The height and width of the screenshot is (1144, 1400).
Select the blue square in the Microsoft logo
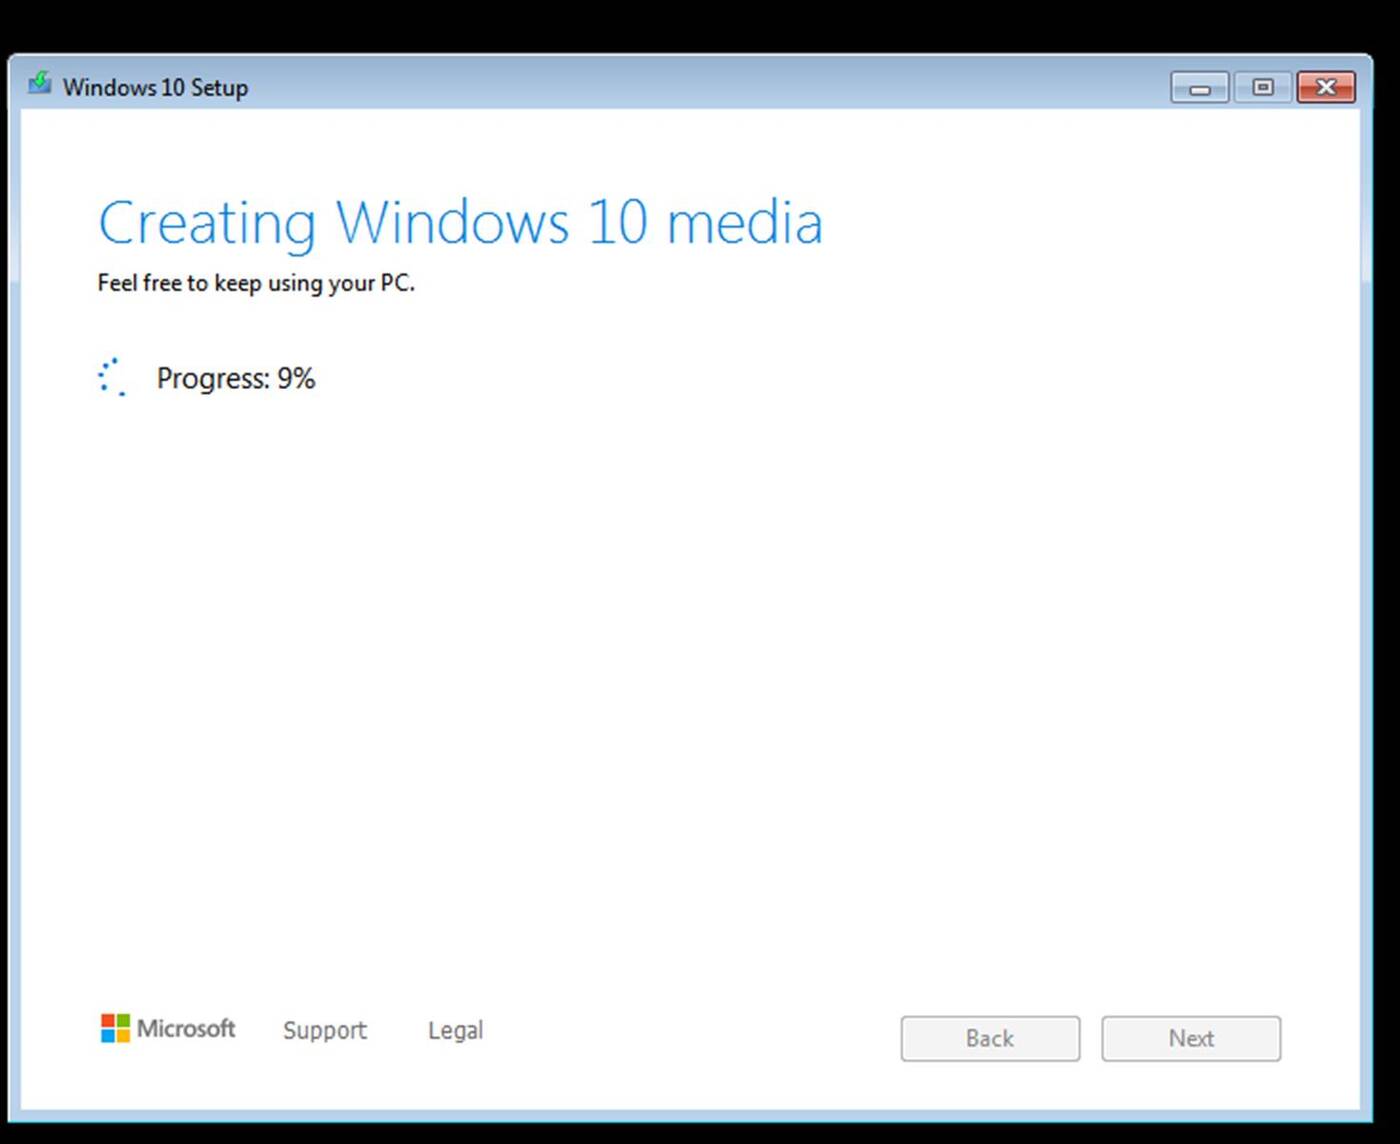[107, 1034]
